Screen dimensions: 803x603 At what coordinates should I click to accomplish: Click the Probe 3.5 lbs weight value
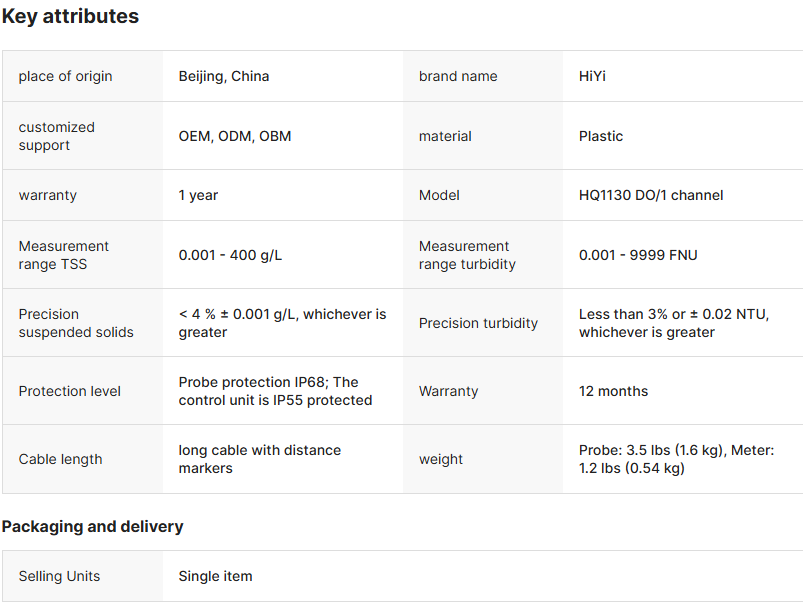coord(676,459)
